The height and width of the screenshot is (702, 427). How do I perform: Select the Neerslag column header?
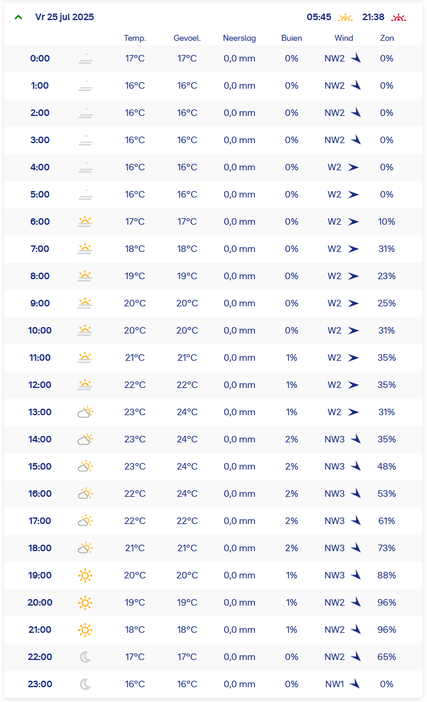click(239, 38)
